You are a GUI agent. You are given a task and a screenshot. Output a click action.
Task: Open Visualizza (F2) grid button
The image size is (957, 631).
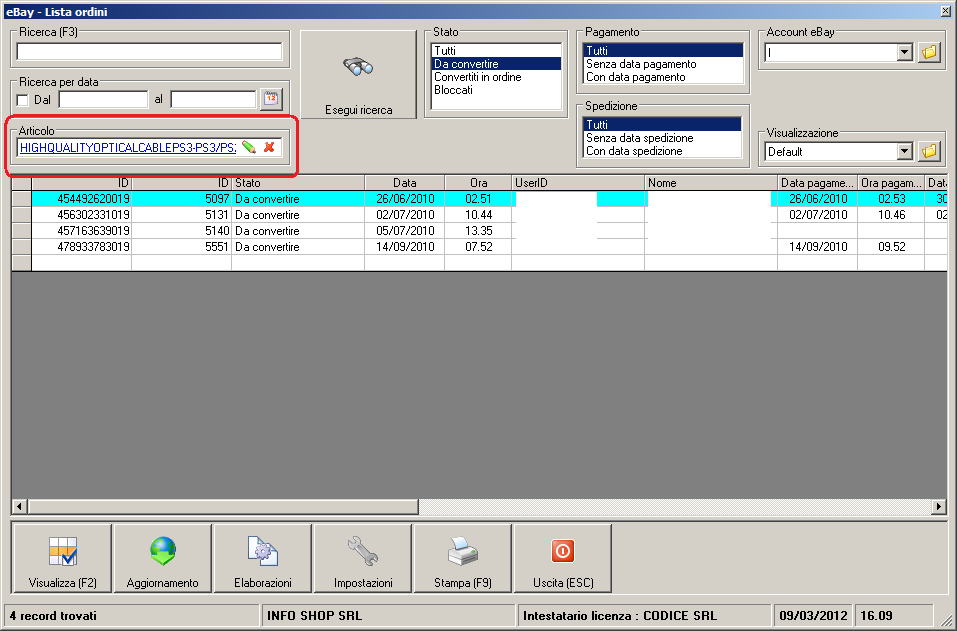coord(62,558)
